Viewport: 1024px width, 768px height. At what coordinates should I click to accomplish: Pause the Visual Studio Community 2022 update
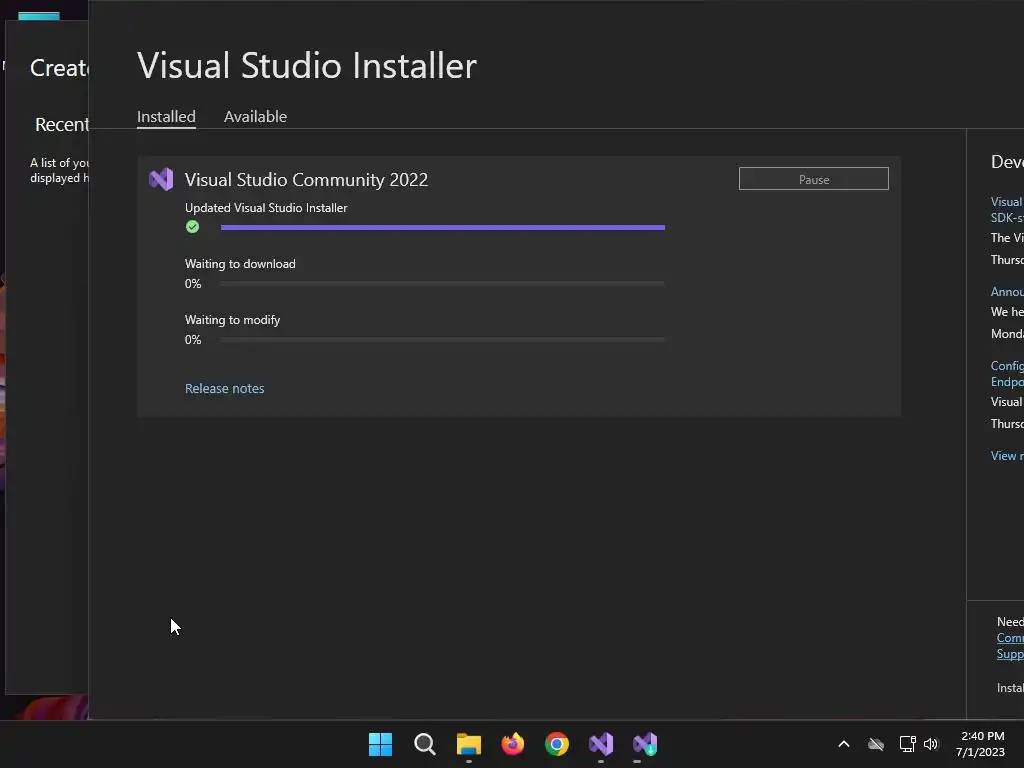pos(813,179)
